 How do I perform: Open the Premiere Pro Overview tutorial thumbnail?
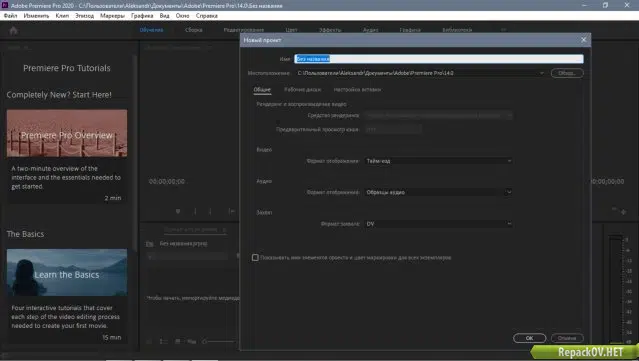67,133
